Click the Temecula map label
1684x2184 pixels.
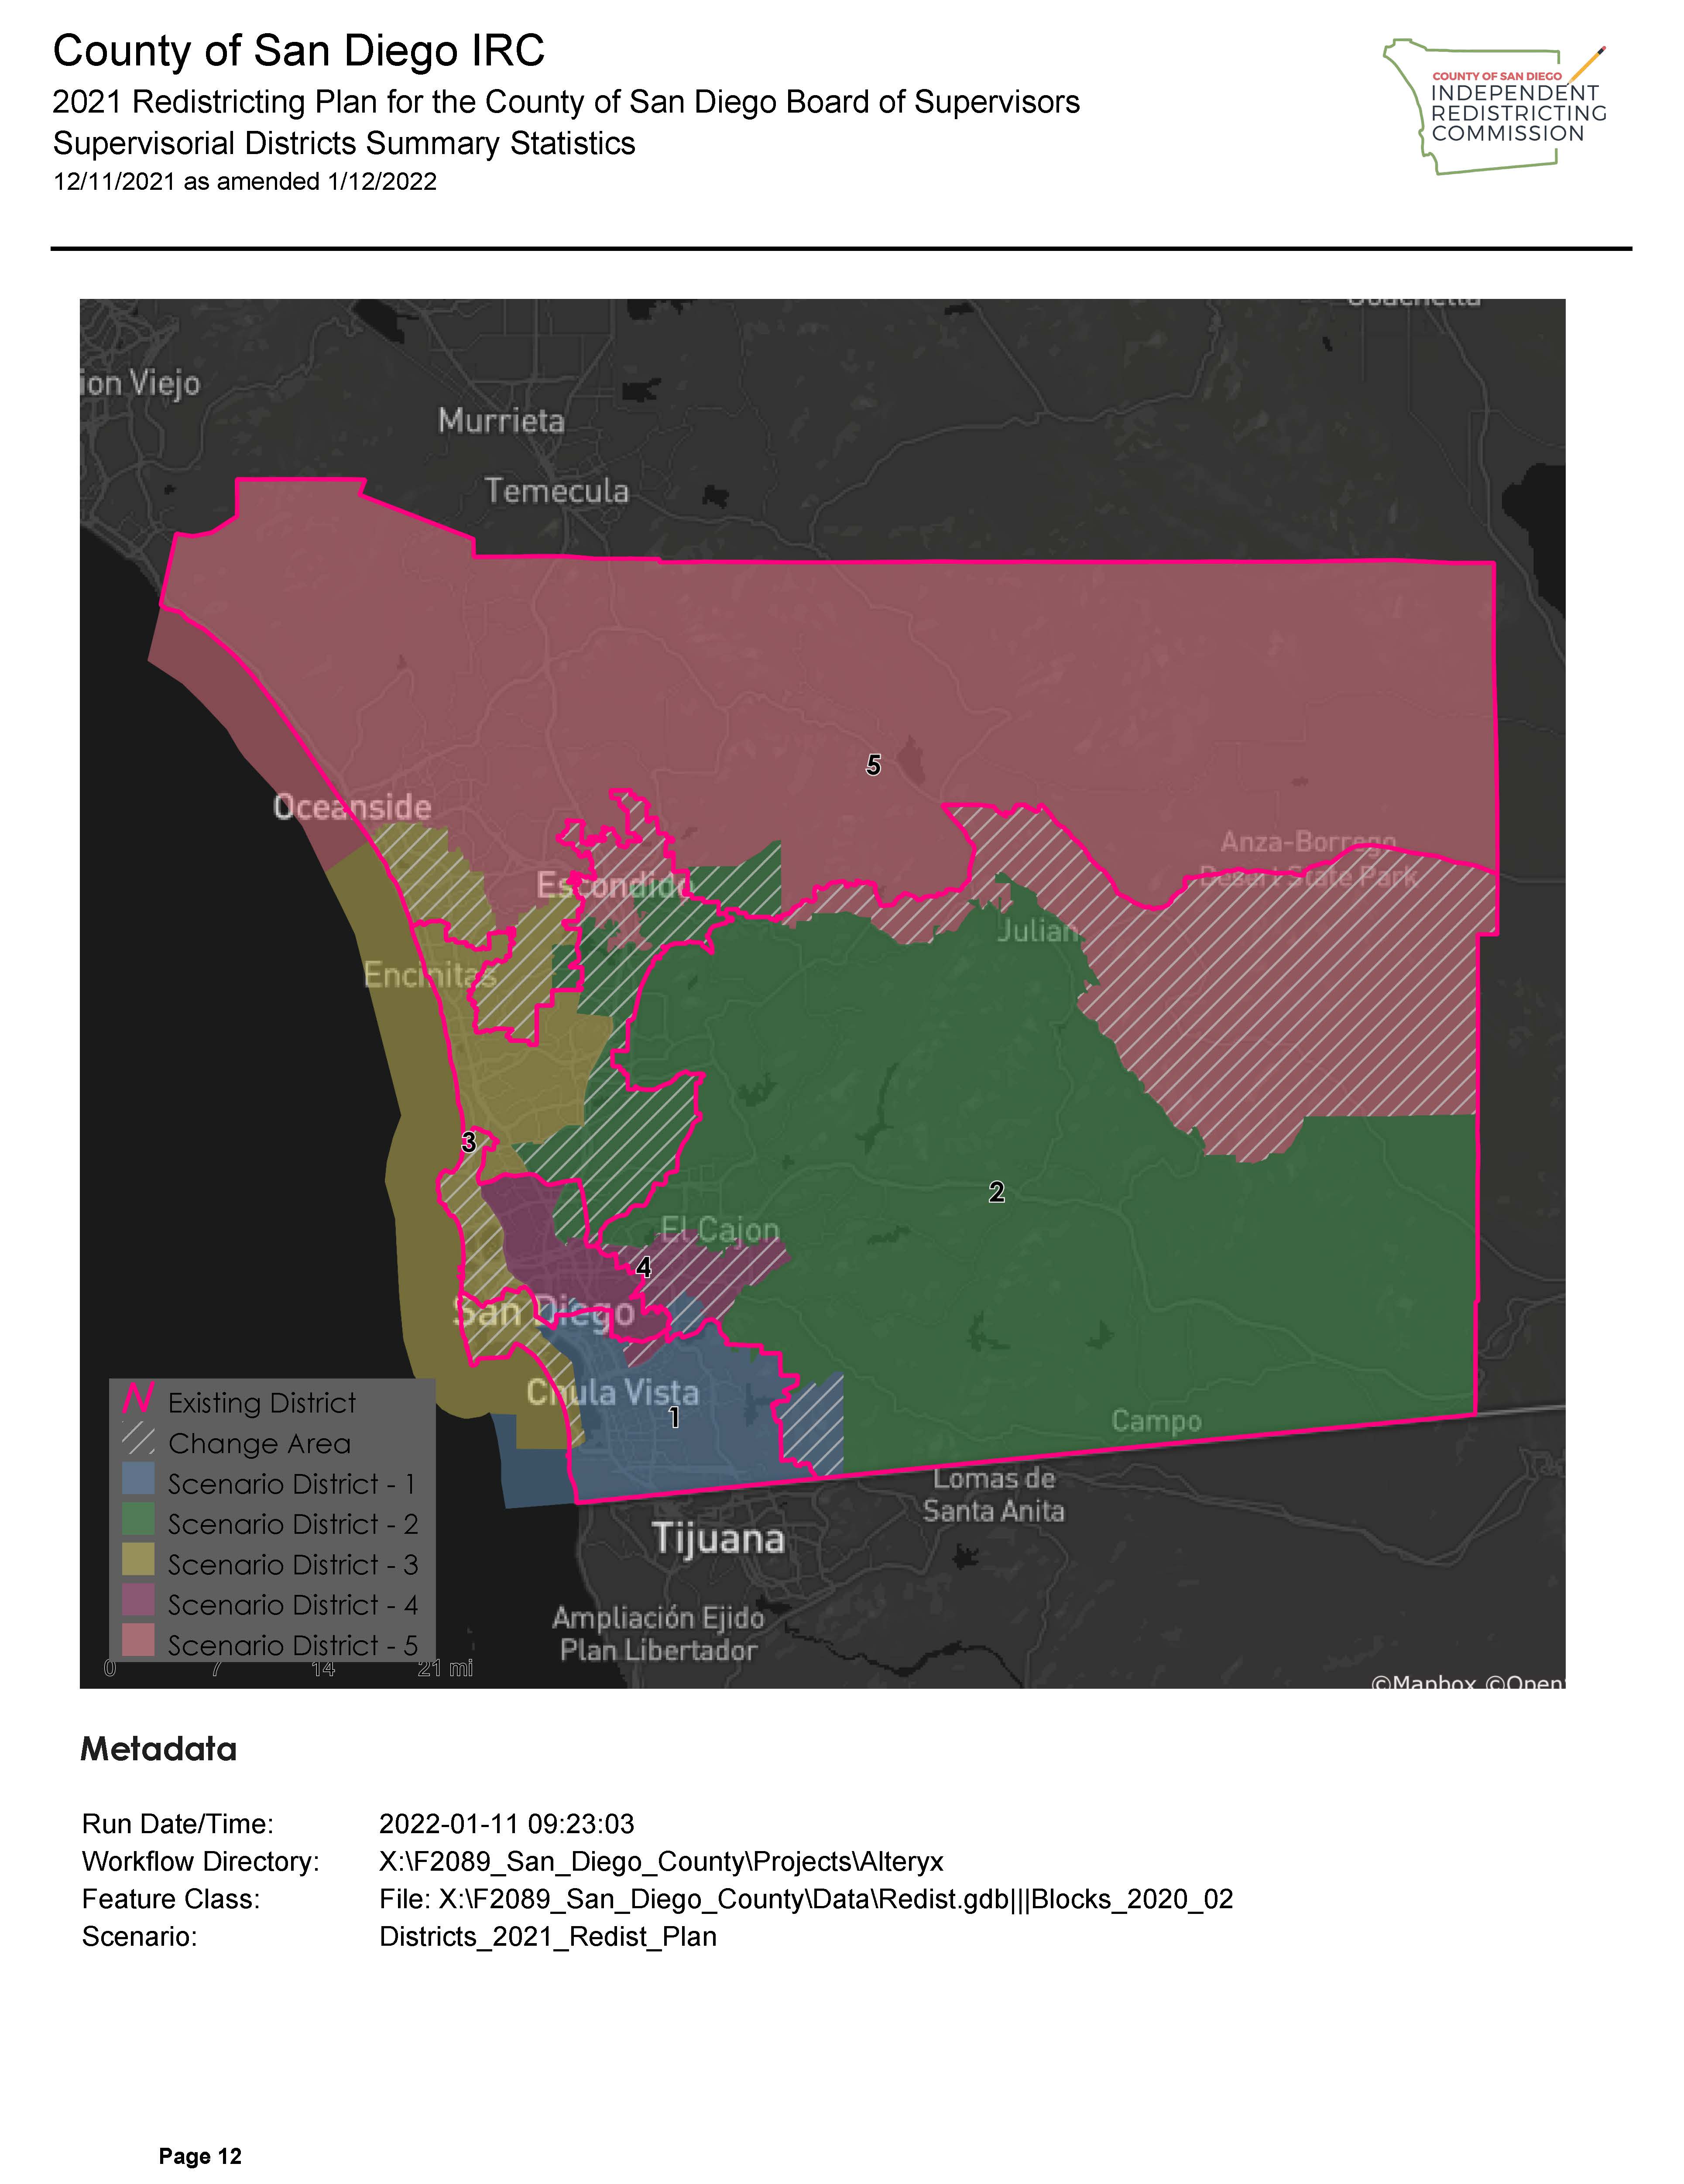tap(557, 491)
